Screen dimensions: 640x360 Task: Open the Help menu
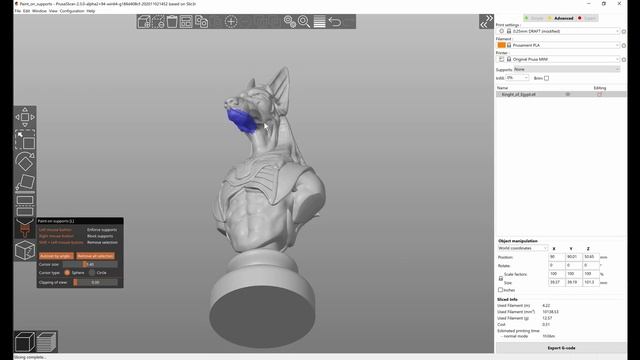click(91, 11)
